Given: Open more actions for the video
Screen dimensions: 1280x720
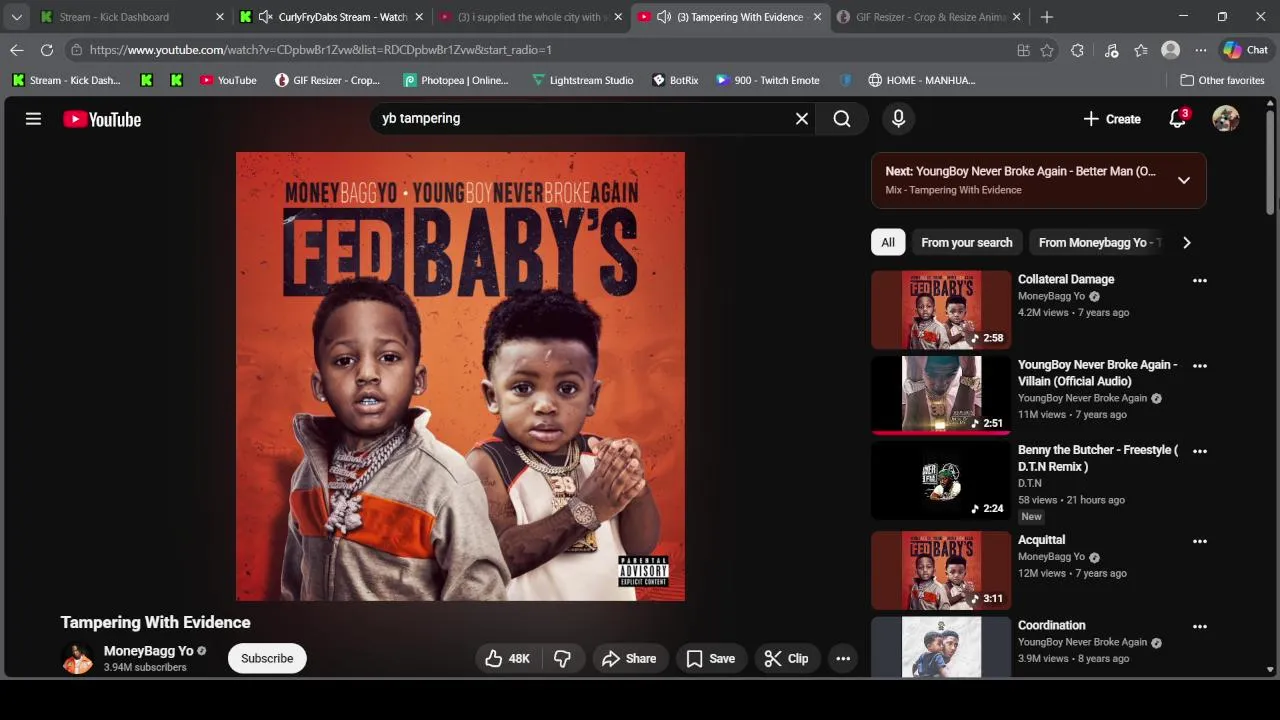Looking at the screenshot, I should click(843, 658).
